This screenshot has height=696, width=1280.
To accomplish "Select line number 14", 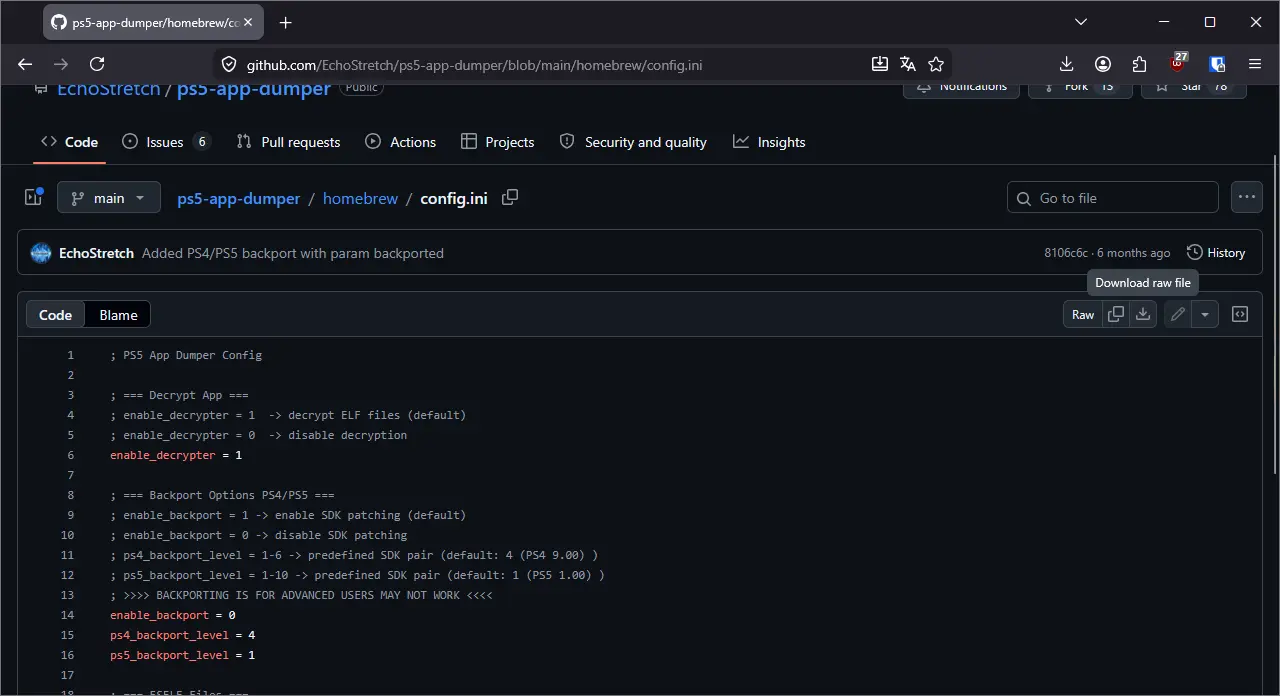I will 68,615.
